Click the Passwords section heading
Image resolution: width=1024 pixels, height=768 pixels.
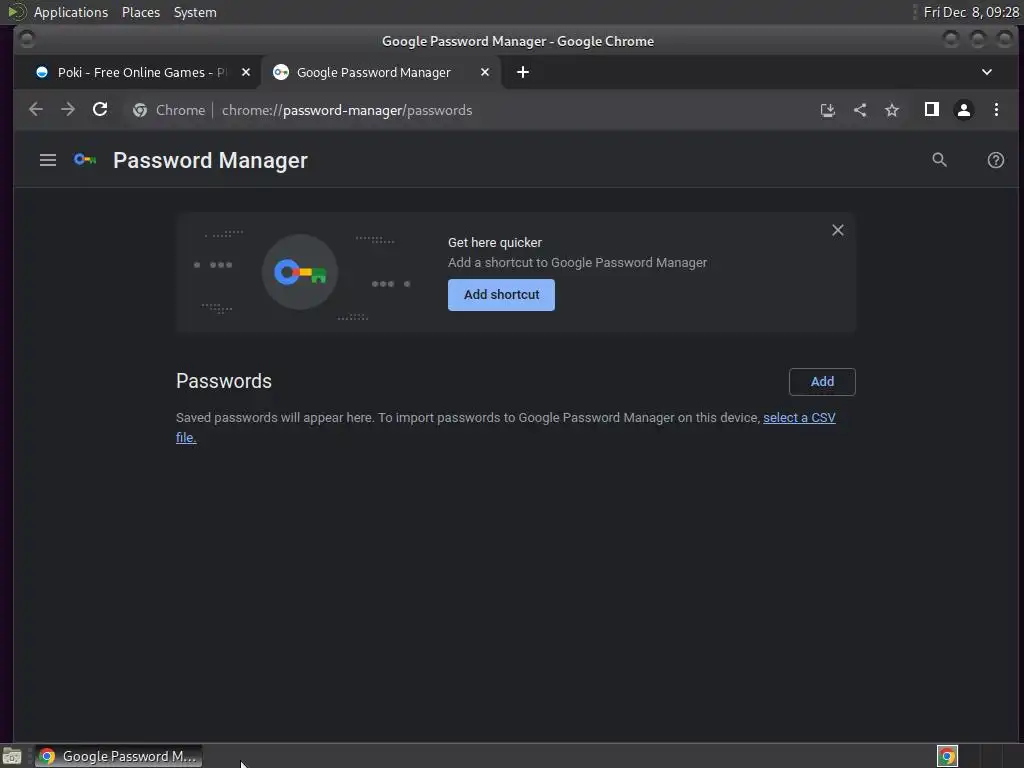coord(223,381)
